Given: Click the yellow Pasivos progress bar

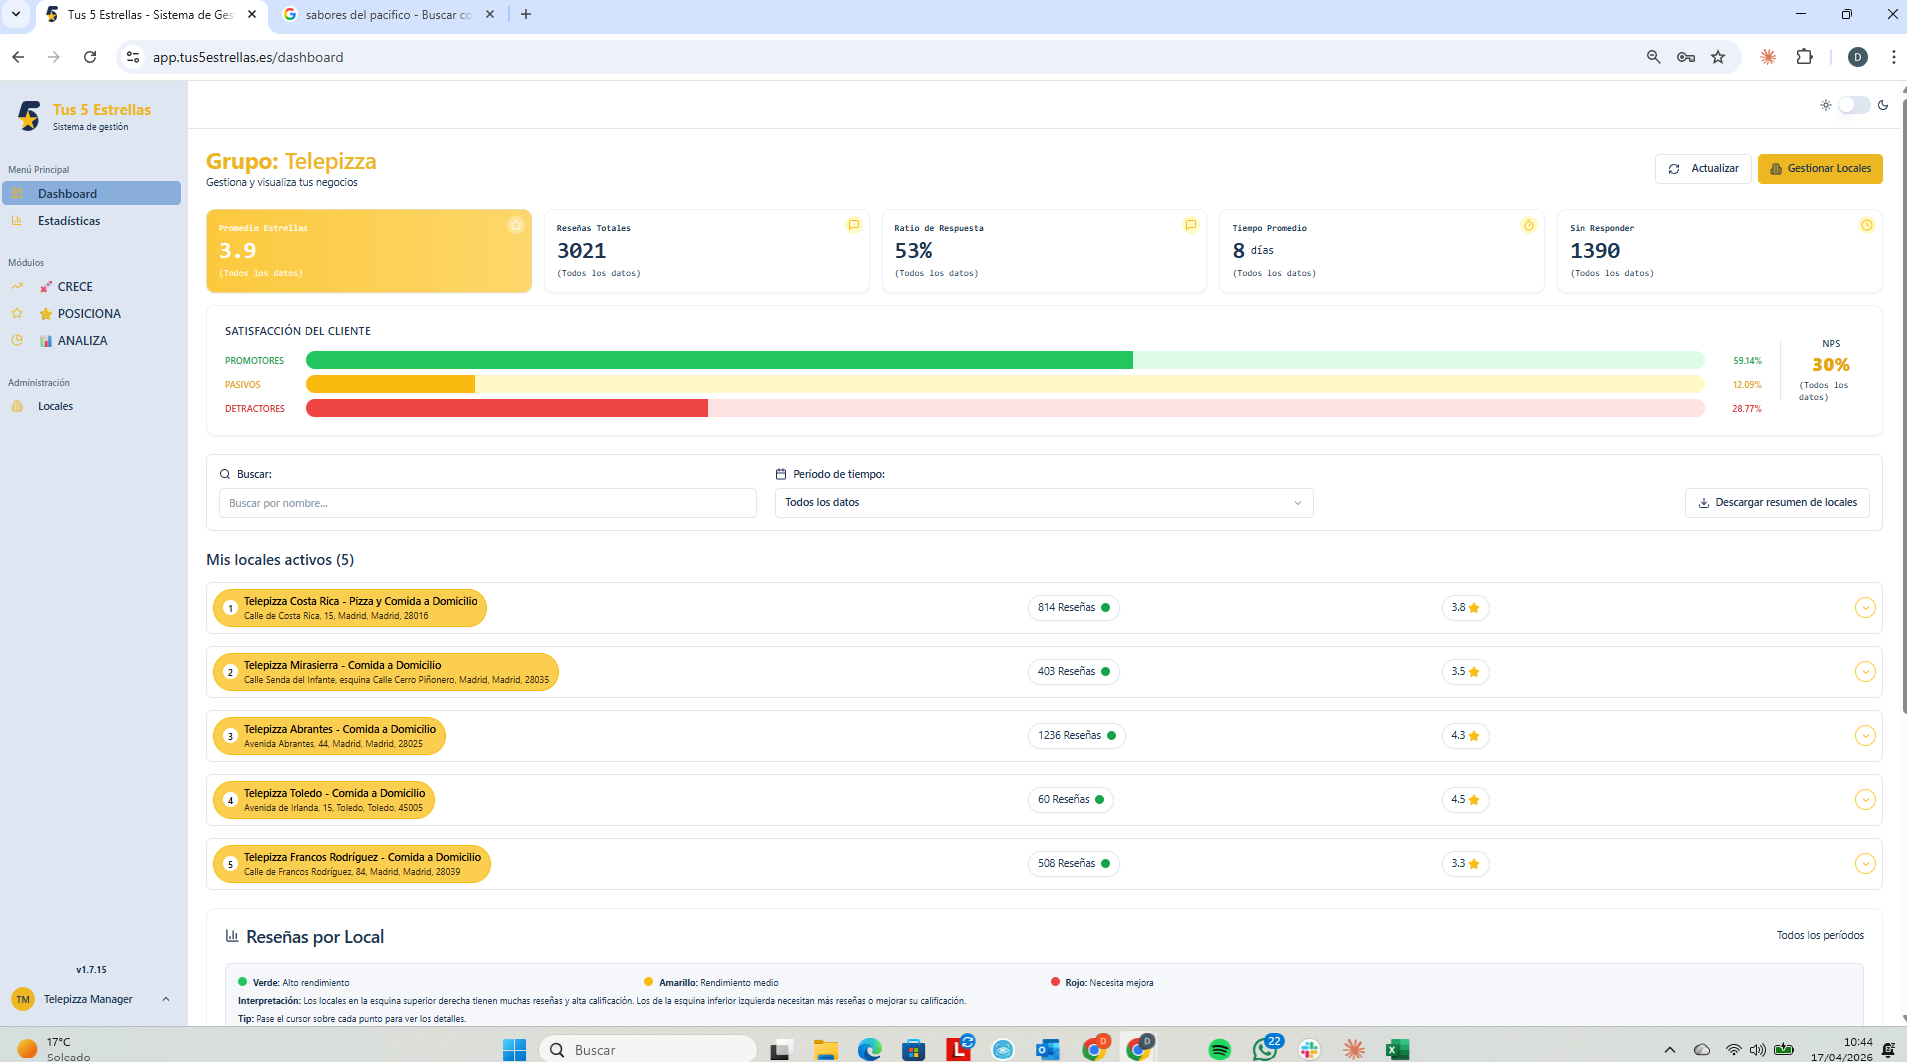Looking at the screenshot, I should (390, 384).
